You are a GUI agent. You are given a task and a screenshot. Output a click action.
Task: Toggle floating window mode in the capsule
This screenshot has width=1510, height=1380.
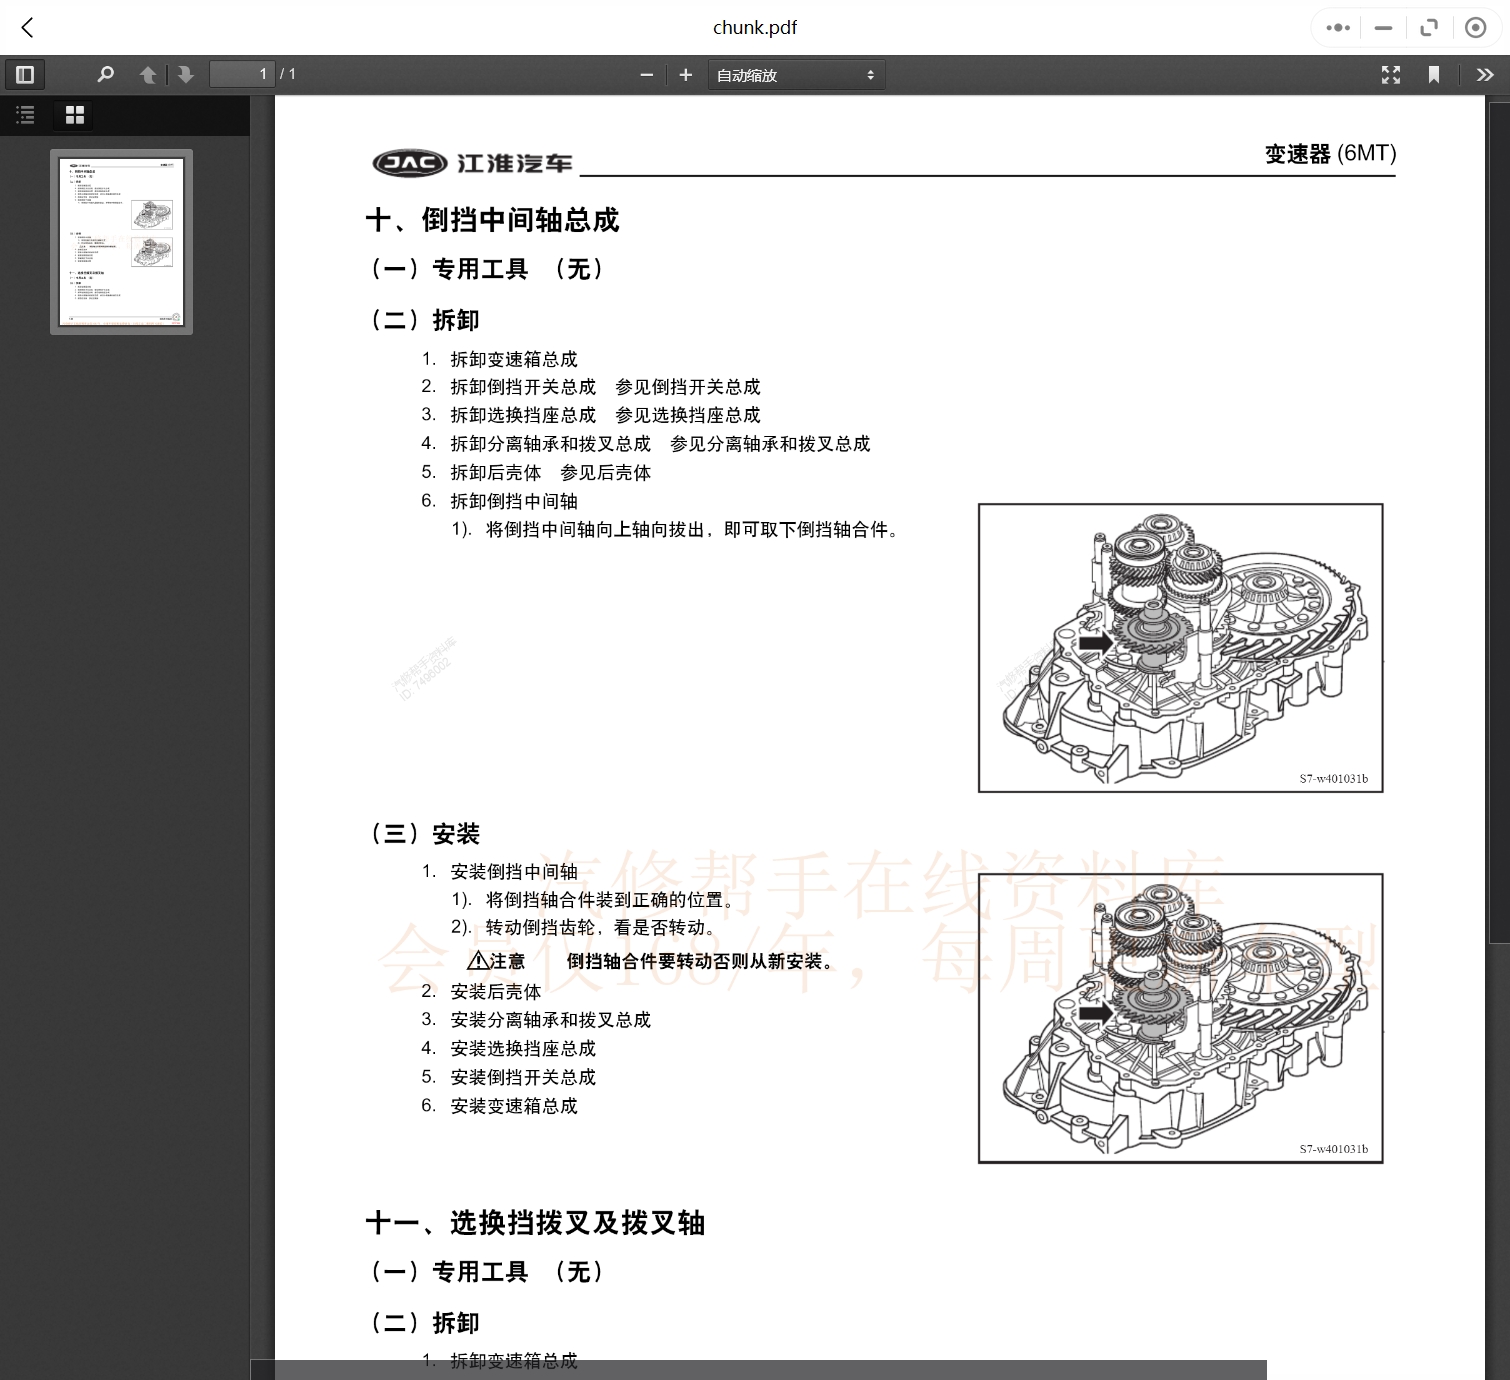[x=1429, y=27]
